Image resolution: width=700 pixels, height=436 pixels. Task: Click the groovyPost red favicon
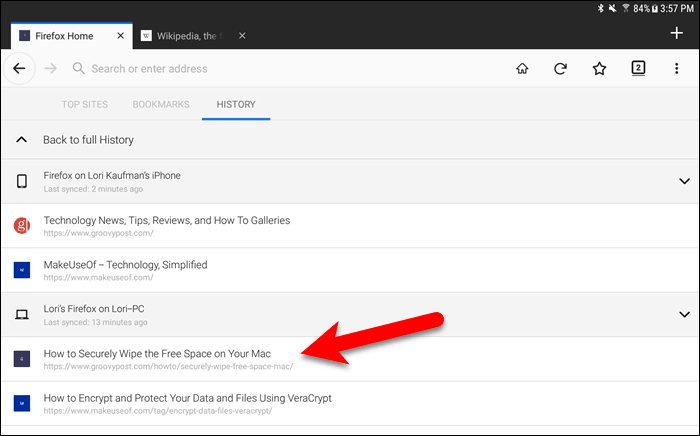click(22, 225)
